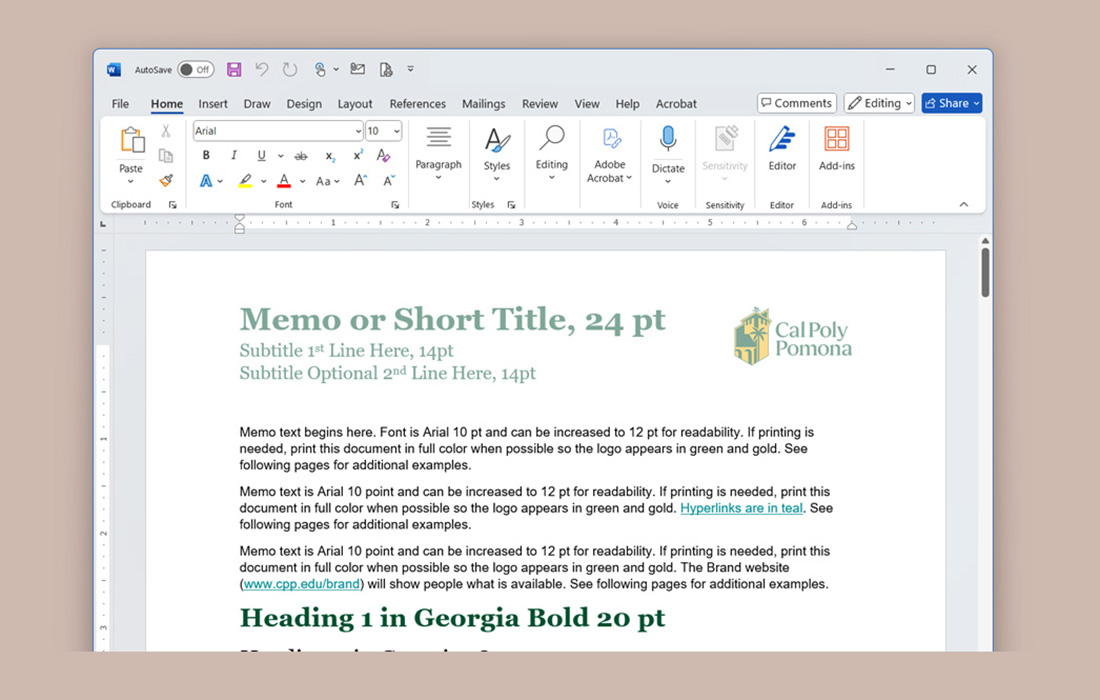Click the Subscript x₂ icon
1100x700 pixels.
point(330,156)
